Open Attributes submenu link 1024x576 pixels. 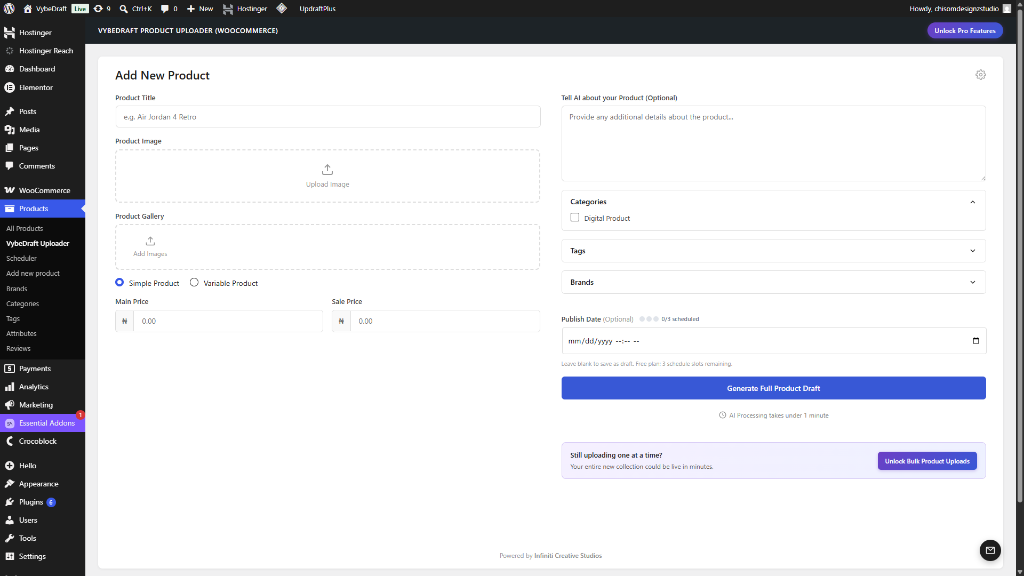click(22, 334)
